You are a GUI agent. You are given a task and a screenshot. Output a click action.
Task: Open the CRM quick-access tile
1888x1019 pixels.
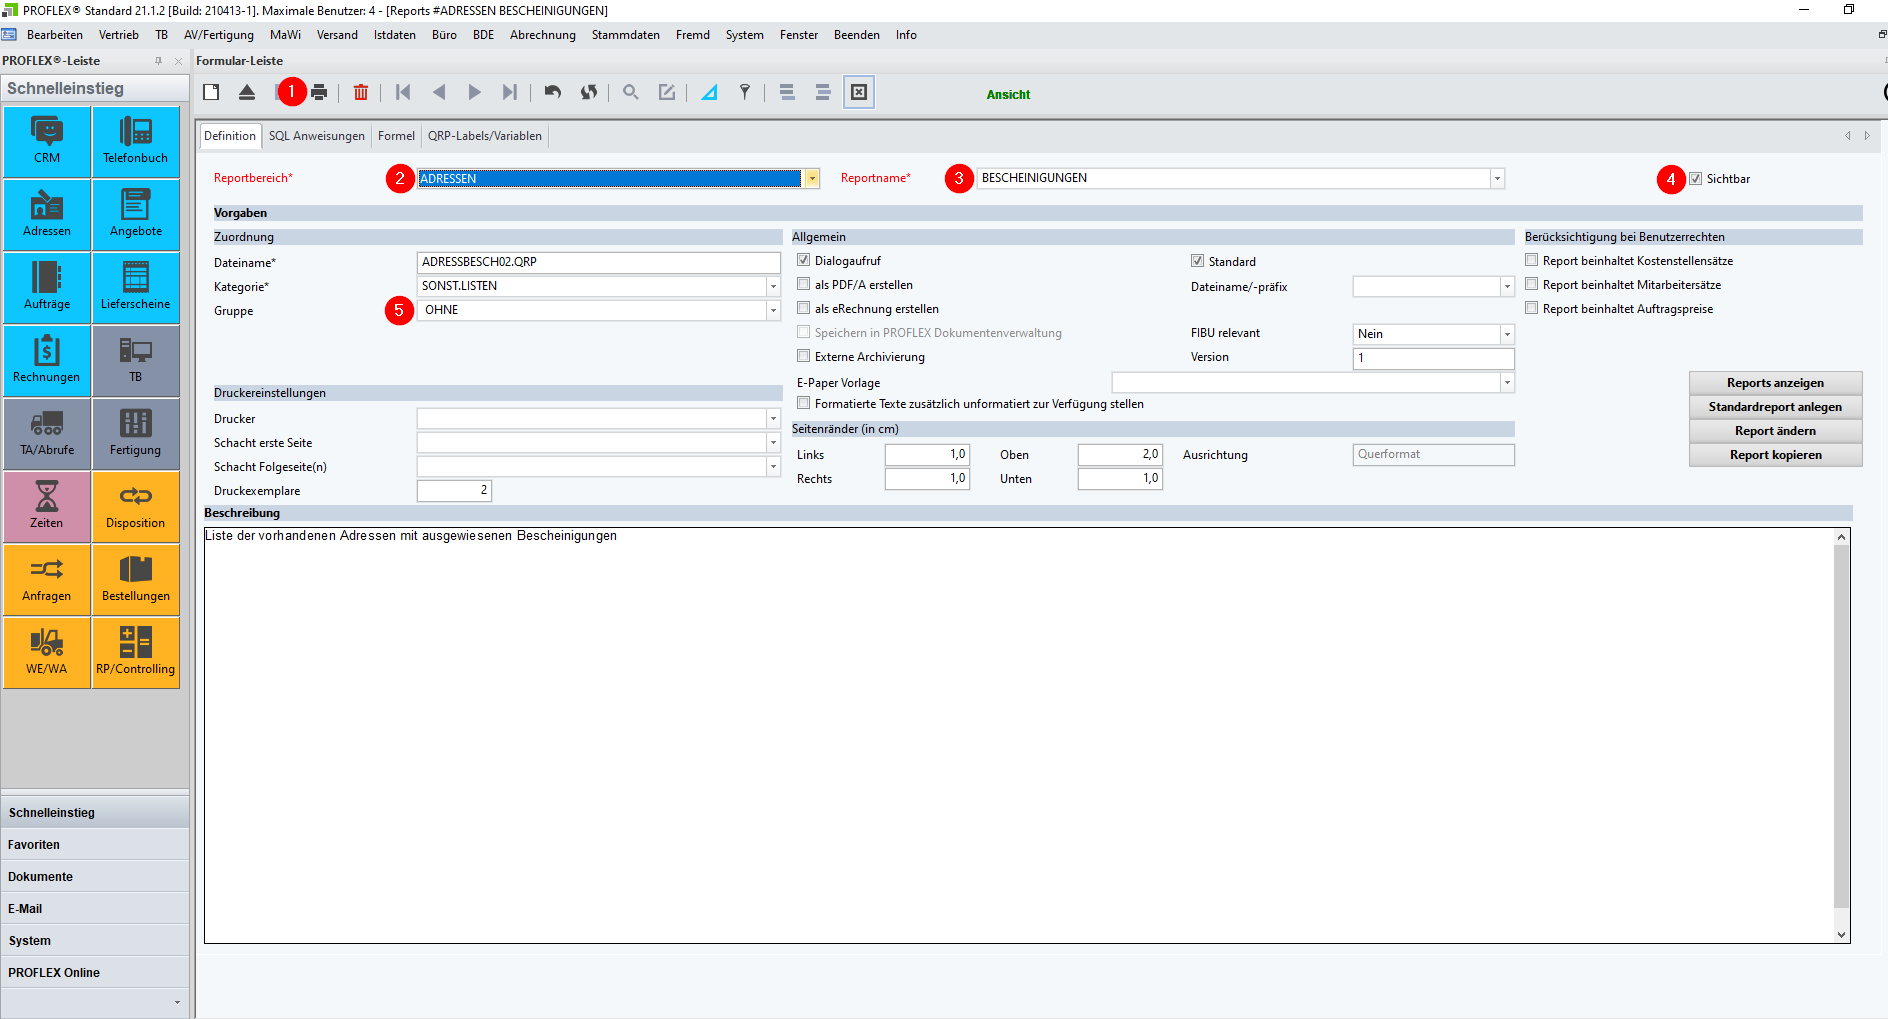tap(47, 142)
